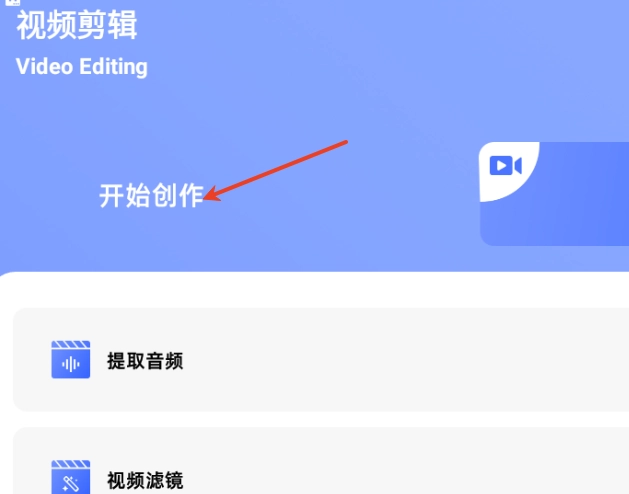The height and width of the screenshot is (494, 629).
Task: Click the video camera icon on the card
Action: (505, 165)
